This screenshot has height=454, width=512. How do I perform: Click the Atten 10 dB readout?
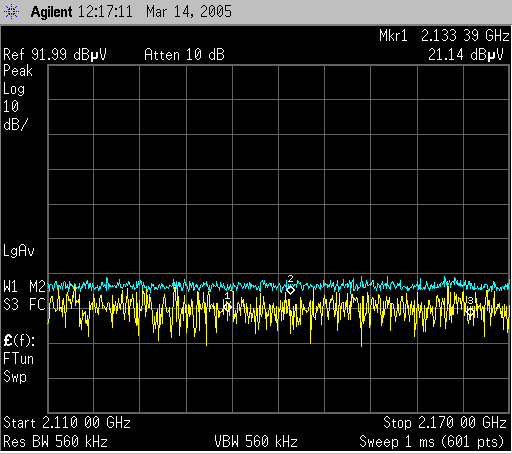click(184, 55)
